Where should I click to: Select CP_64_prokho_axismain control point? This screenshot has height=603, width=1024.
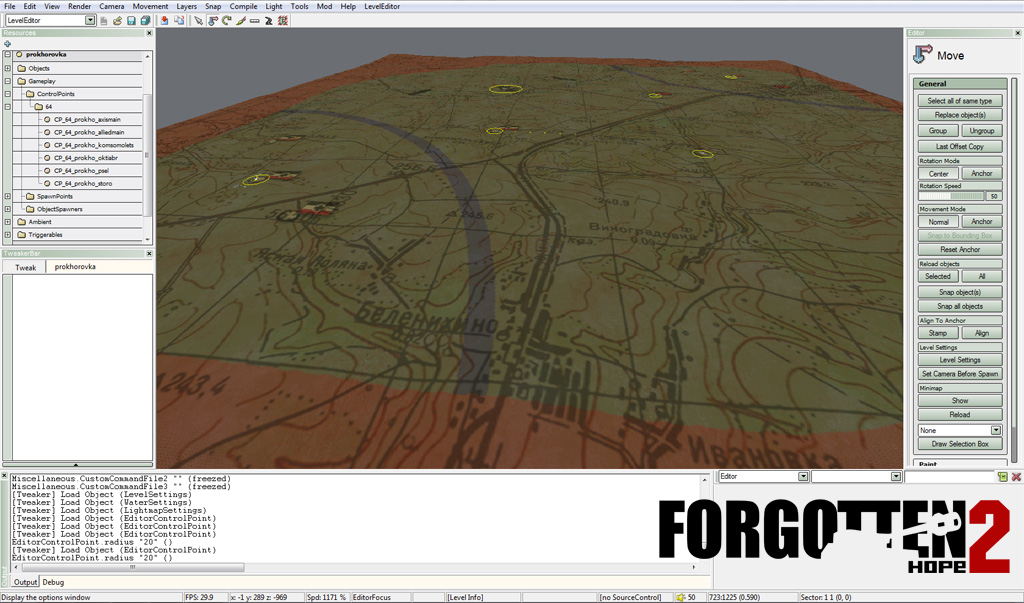(87, 120)
